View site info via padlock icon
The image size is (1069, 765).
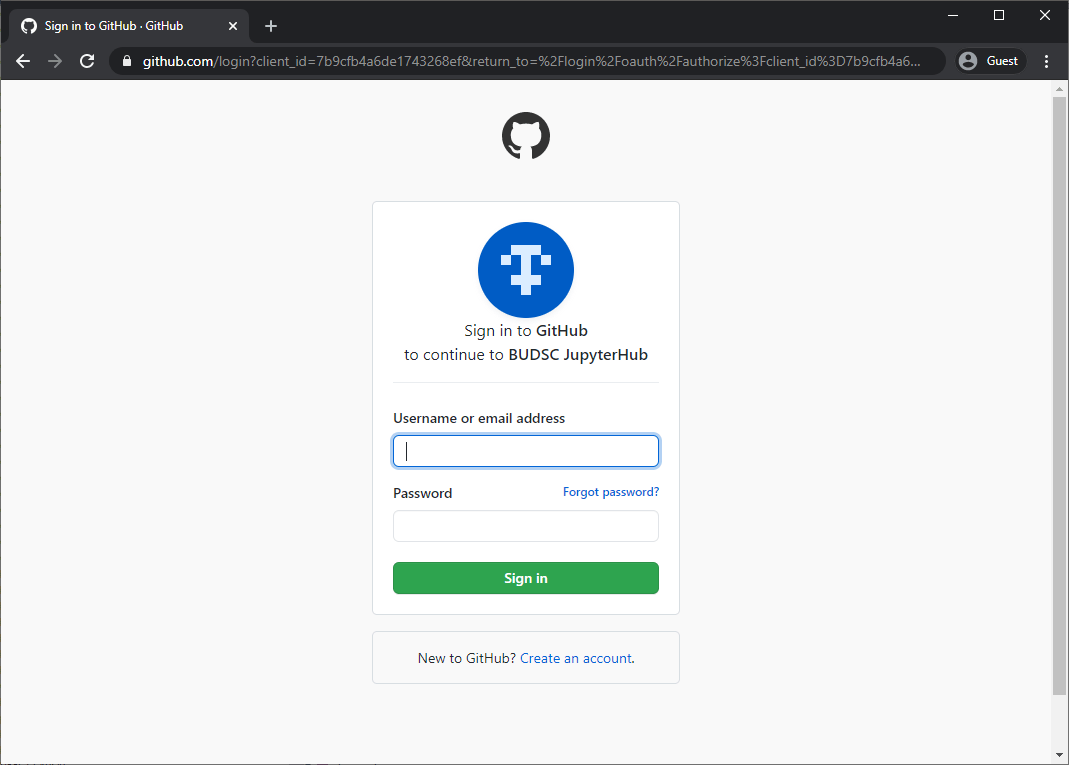127,61
